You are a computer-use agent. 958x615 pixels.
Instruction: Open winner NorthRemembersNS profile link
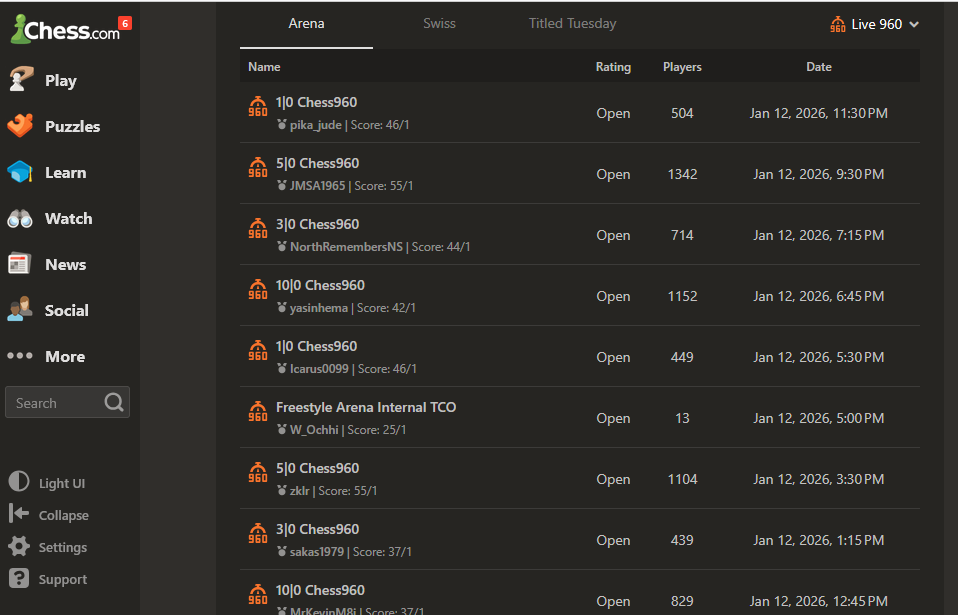click(345, 247)
